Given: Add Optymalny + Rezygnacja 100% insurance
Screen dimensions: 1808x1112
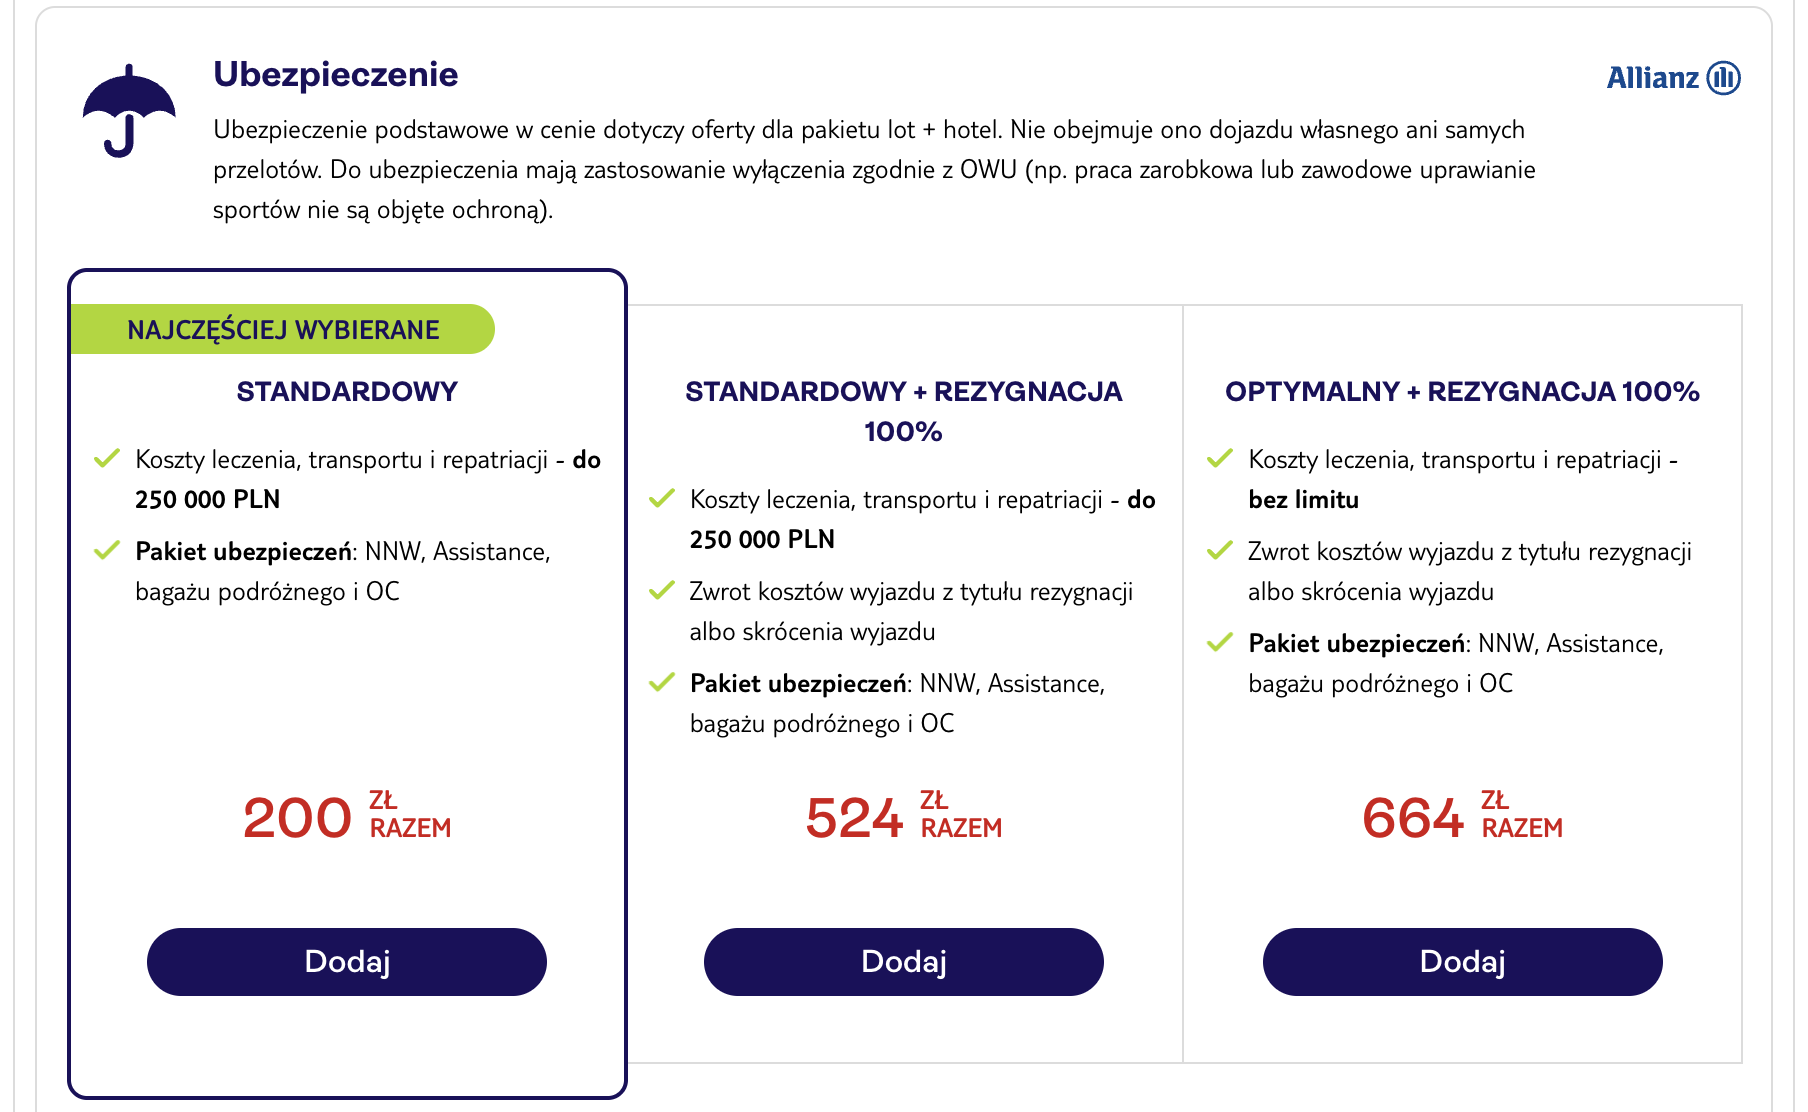Looking at the screenshot, I should point(1462,961).
